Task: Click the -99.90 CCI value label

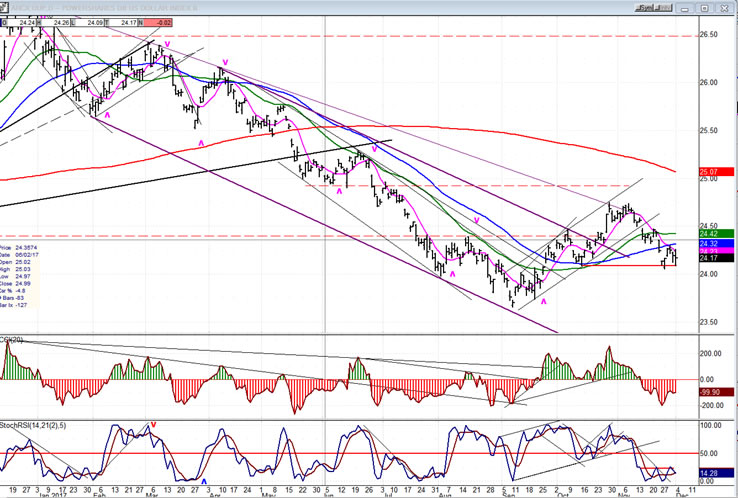Action: pyautogui.click(x=710, y=393)
